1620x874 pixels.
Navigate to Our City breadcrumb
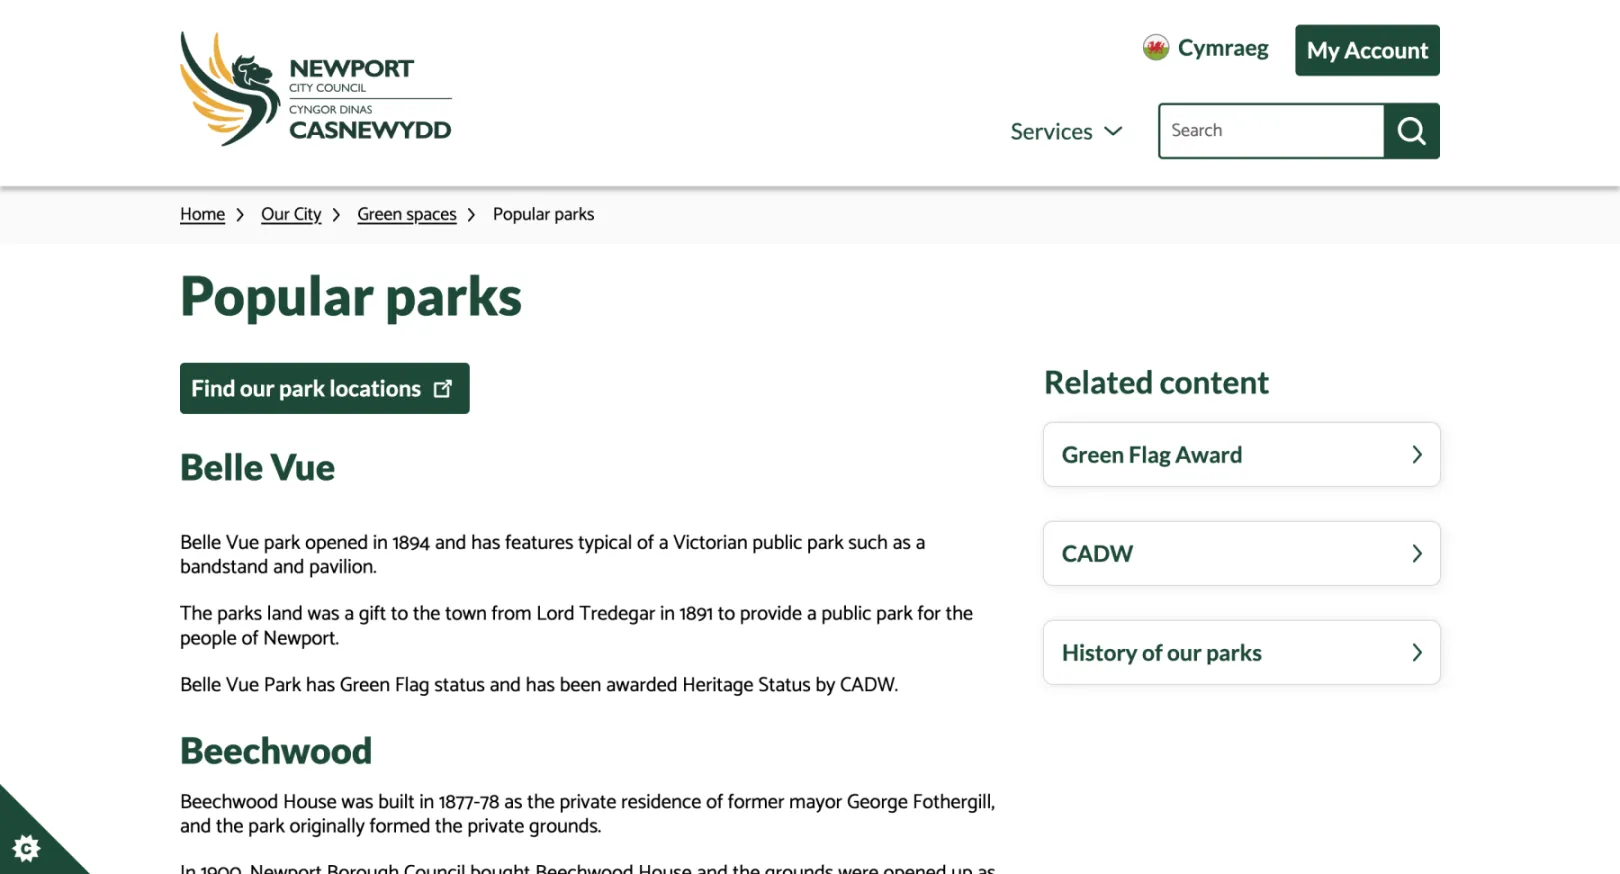tap(291, 214)
